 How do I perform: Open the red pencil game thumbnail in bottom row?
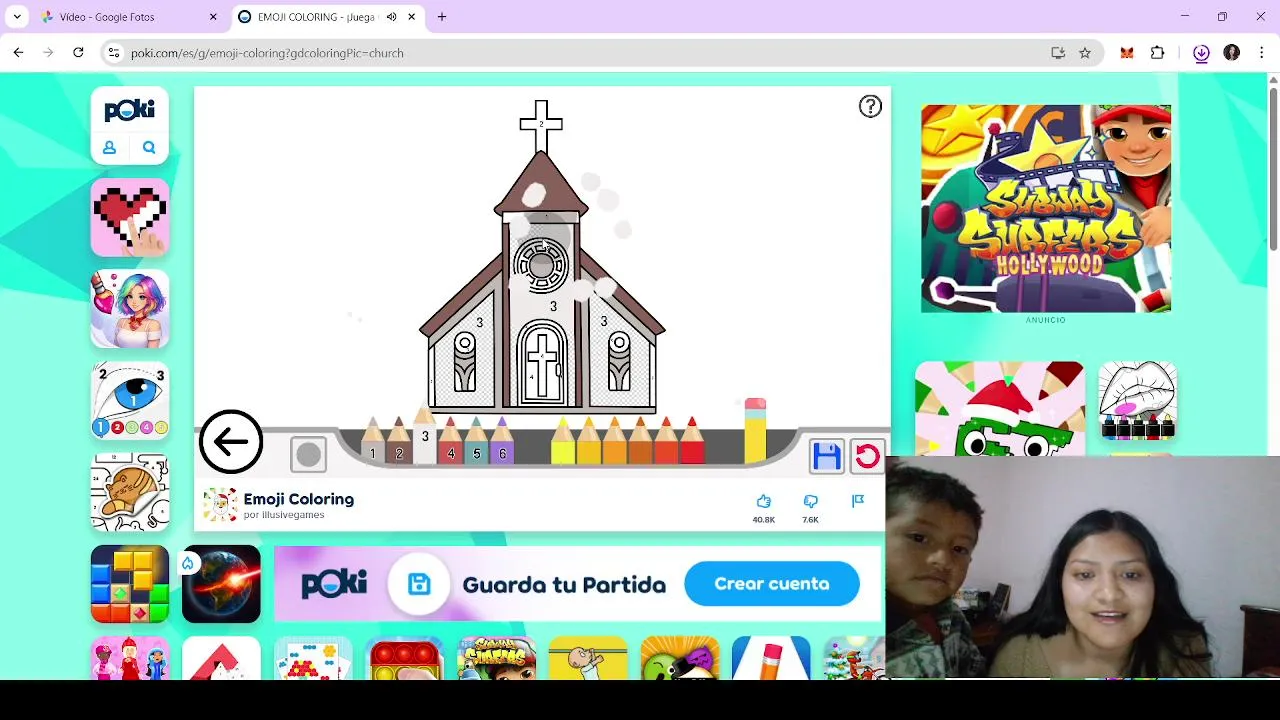click(x=771, y=658)
